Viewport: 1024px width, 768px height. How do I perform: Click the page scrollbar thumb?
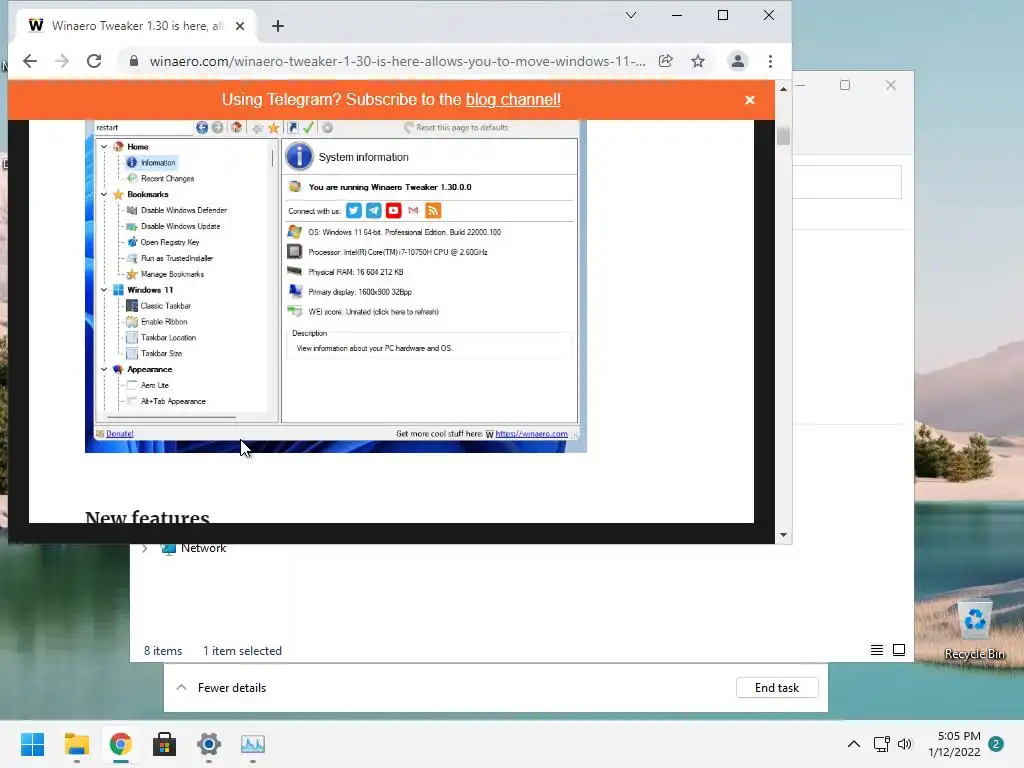tap(784, 136)
